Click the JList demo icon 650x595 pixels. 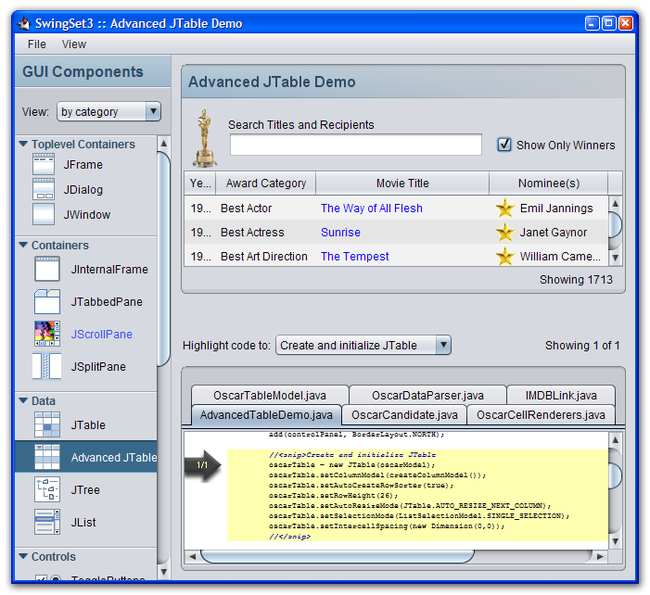(47, 522)
